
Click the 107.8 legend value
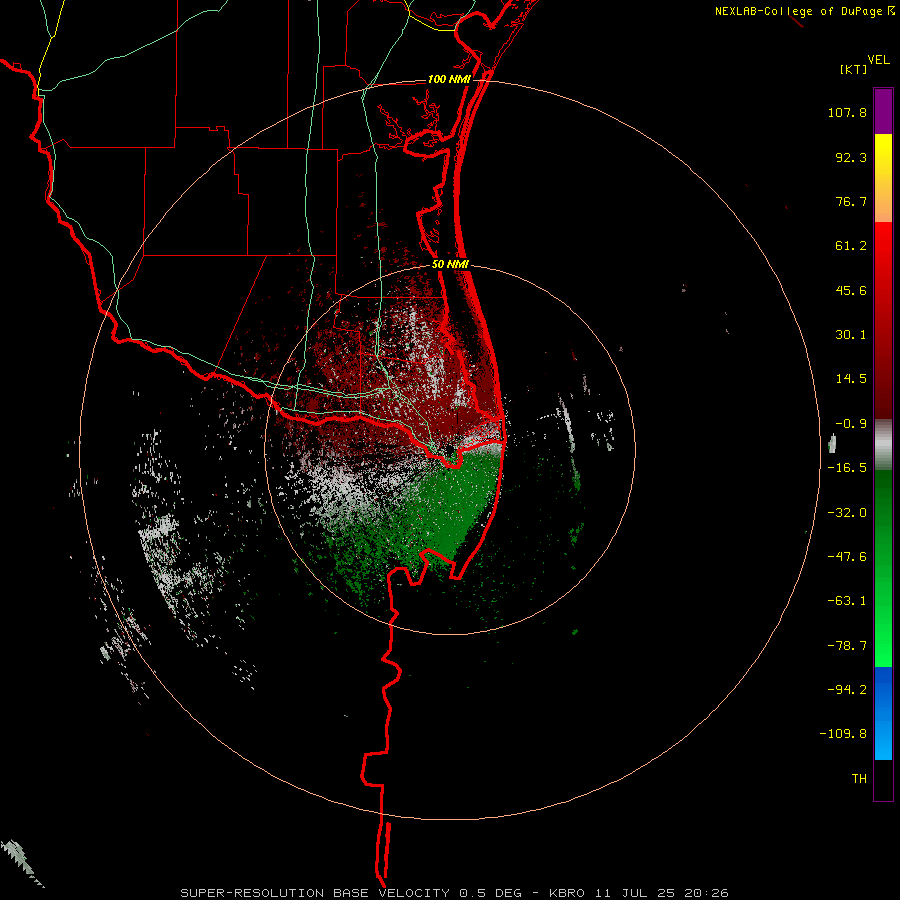point(847,112)
